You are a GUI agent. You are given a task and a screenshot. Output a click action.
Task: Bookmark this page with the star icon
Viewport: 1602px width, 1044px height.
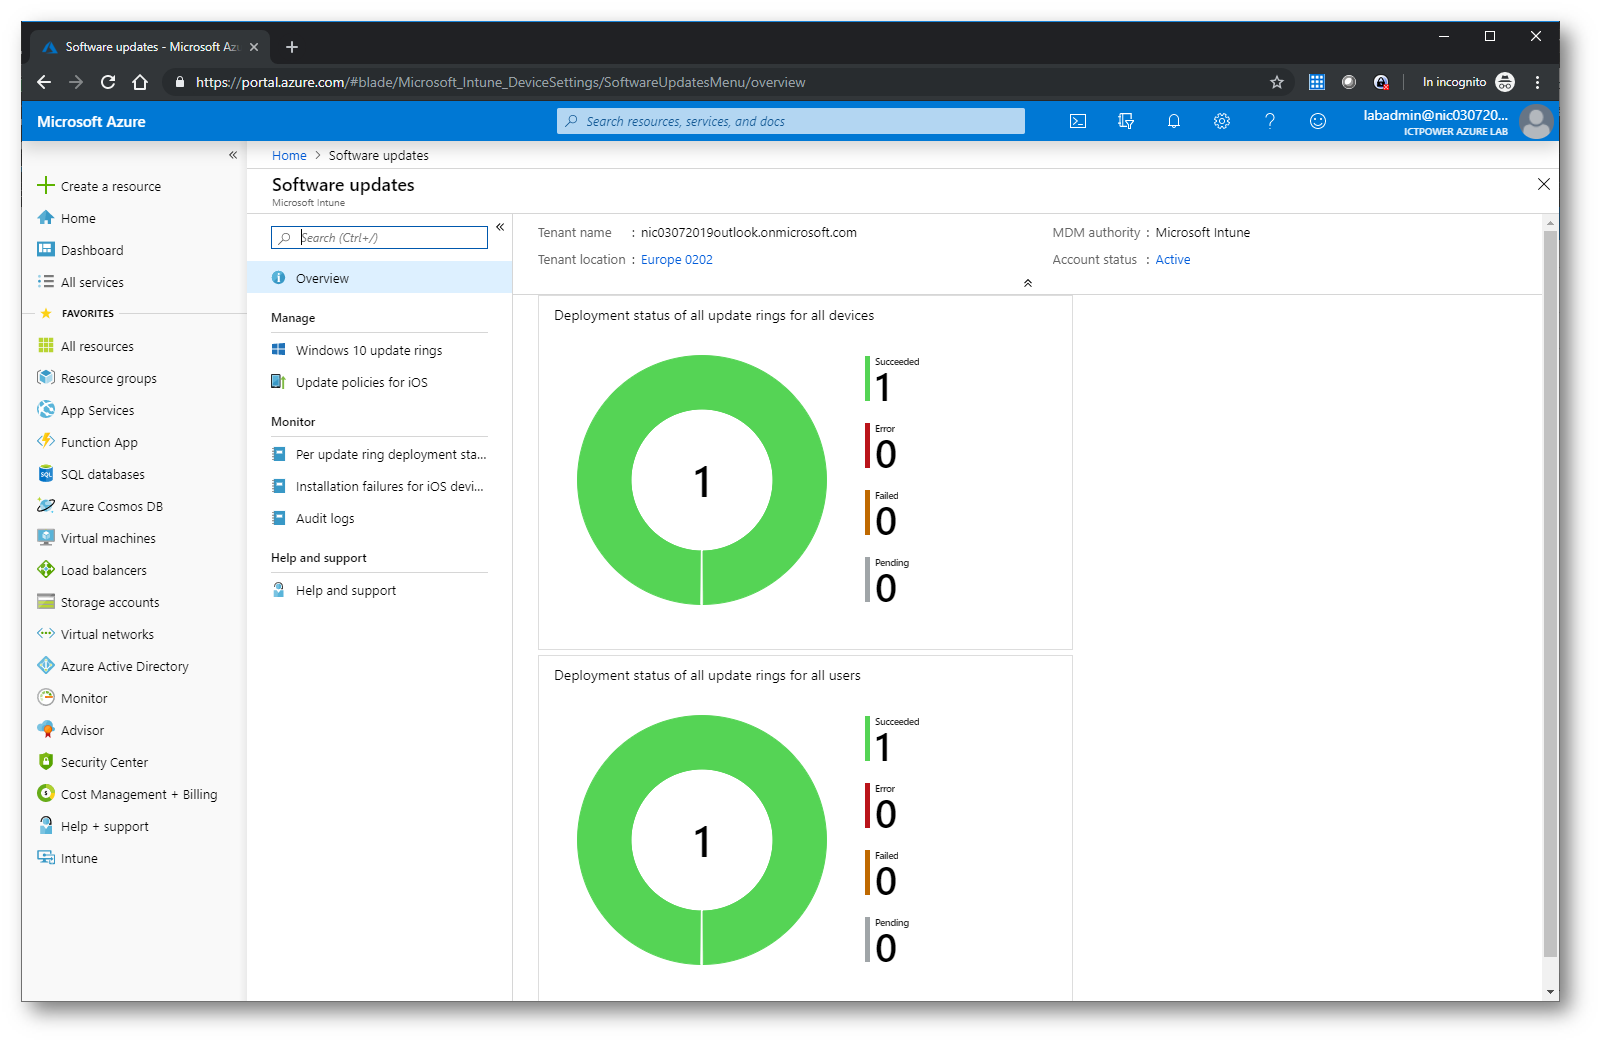pyautogui.click(x=1277, y=82)
